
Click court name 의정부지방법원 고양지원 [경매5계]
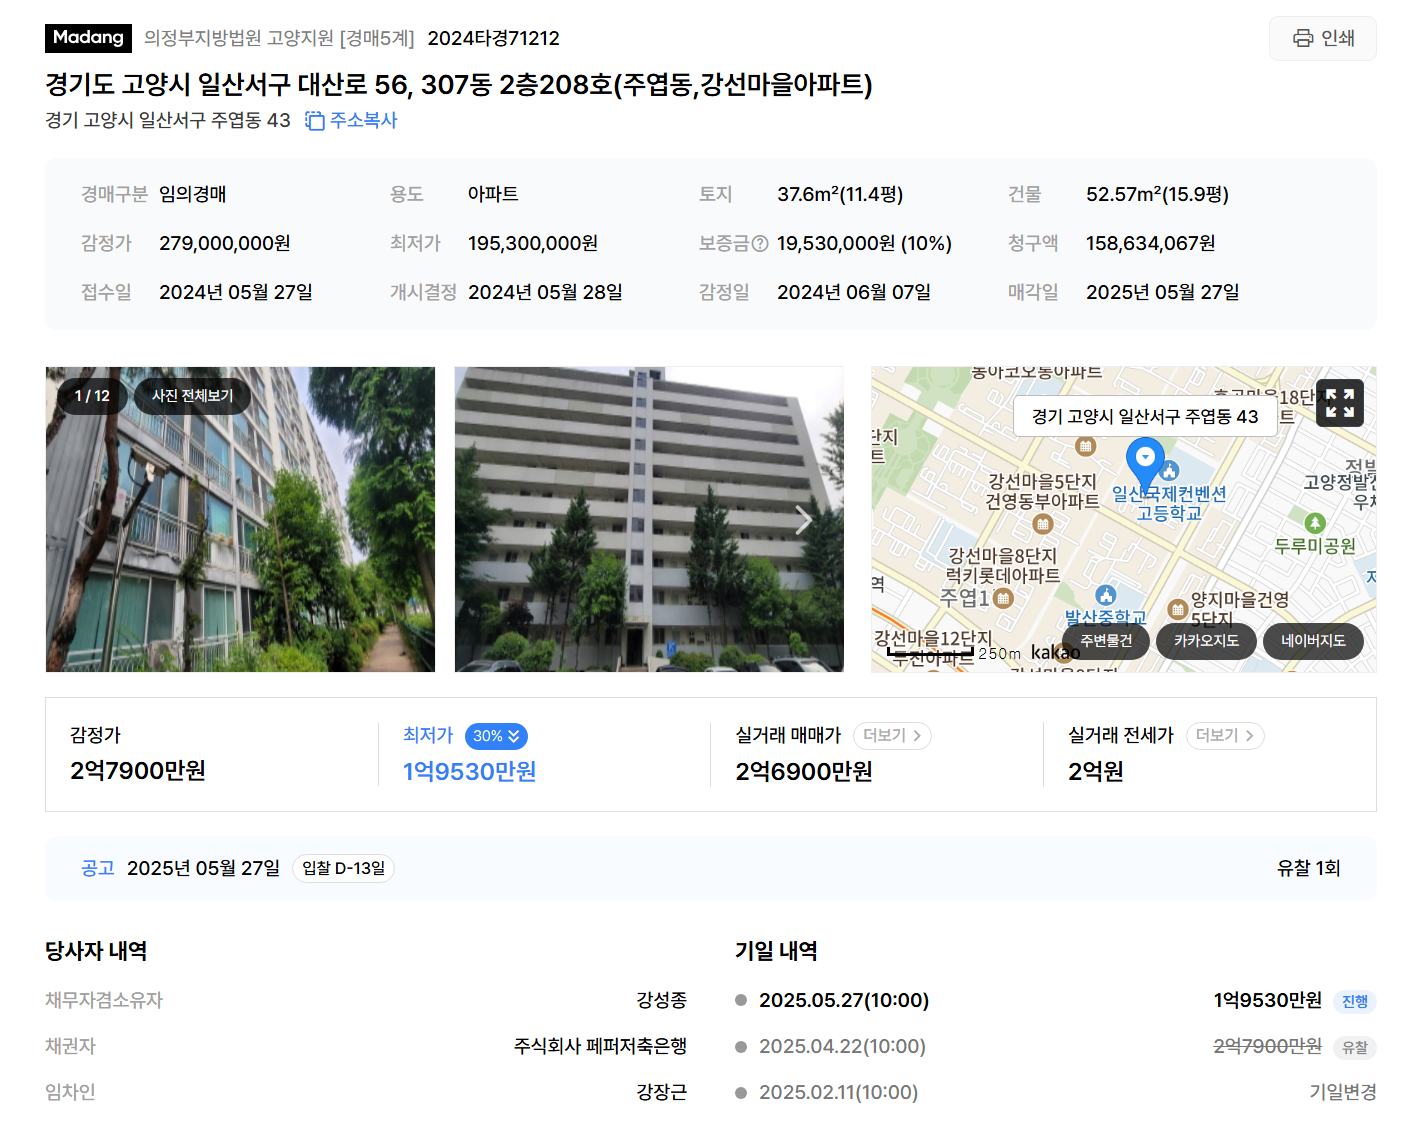click(x=279, y=38)
